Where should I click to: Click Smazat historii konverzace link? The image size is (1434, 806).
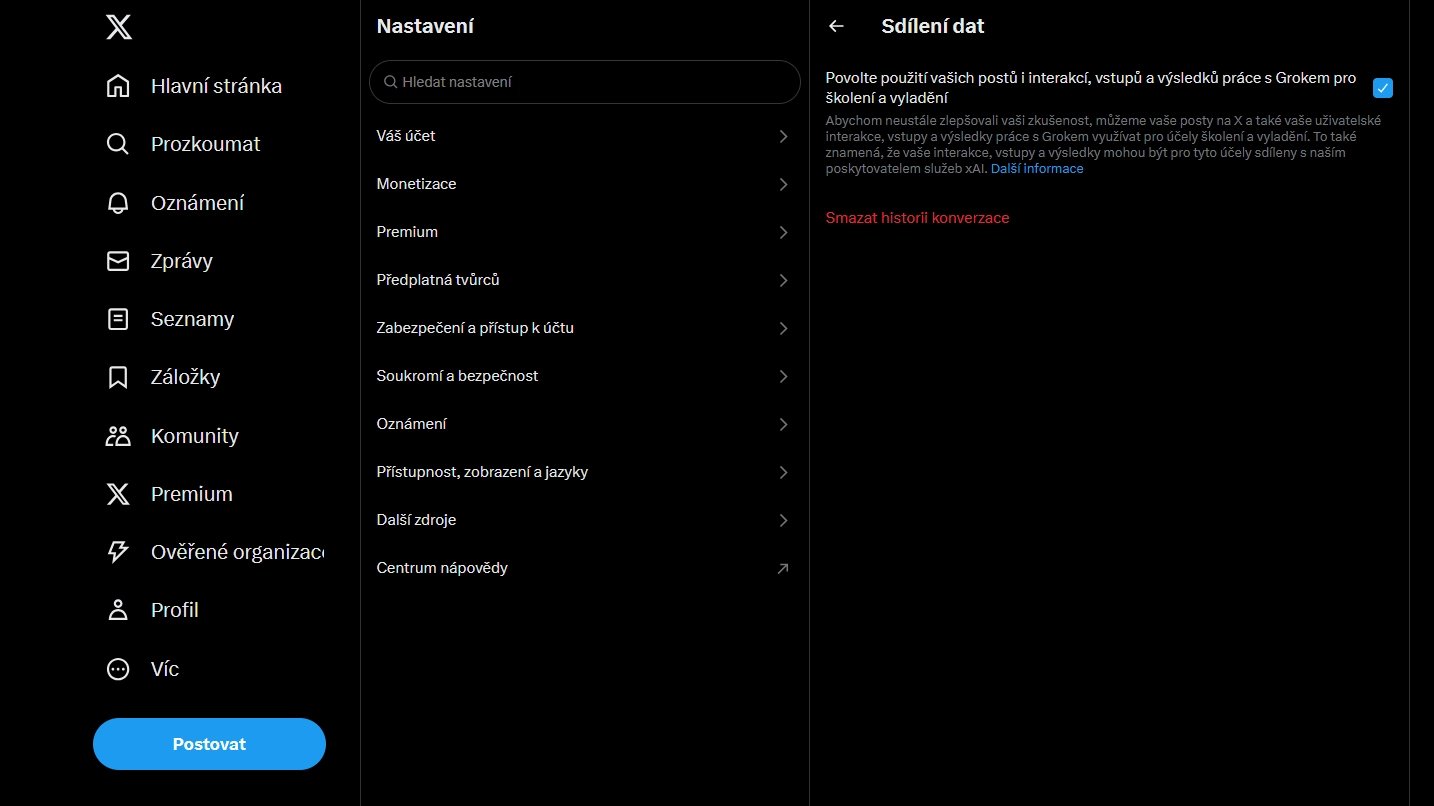coord(917,218)
